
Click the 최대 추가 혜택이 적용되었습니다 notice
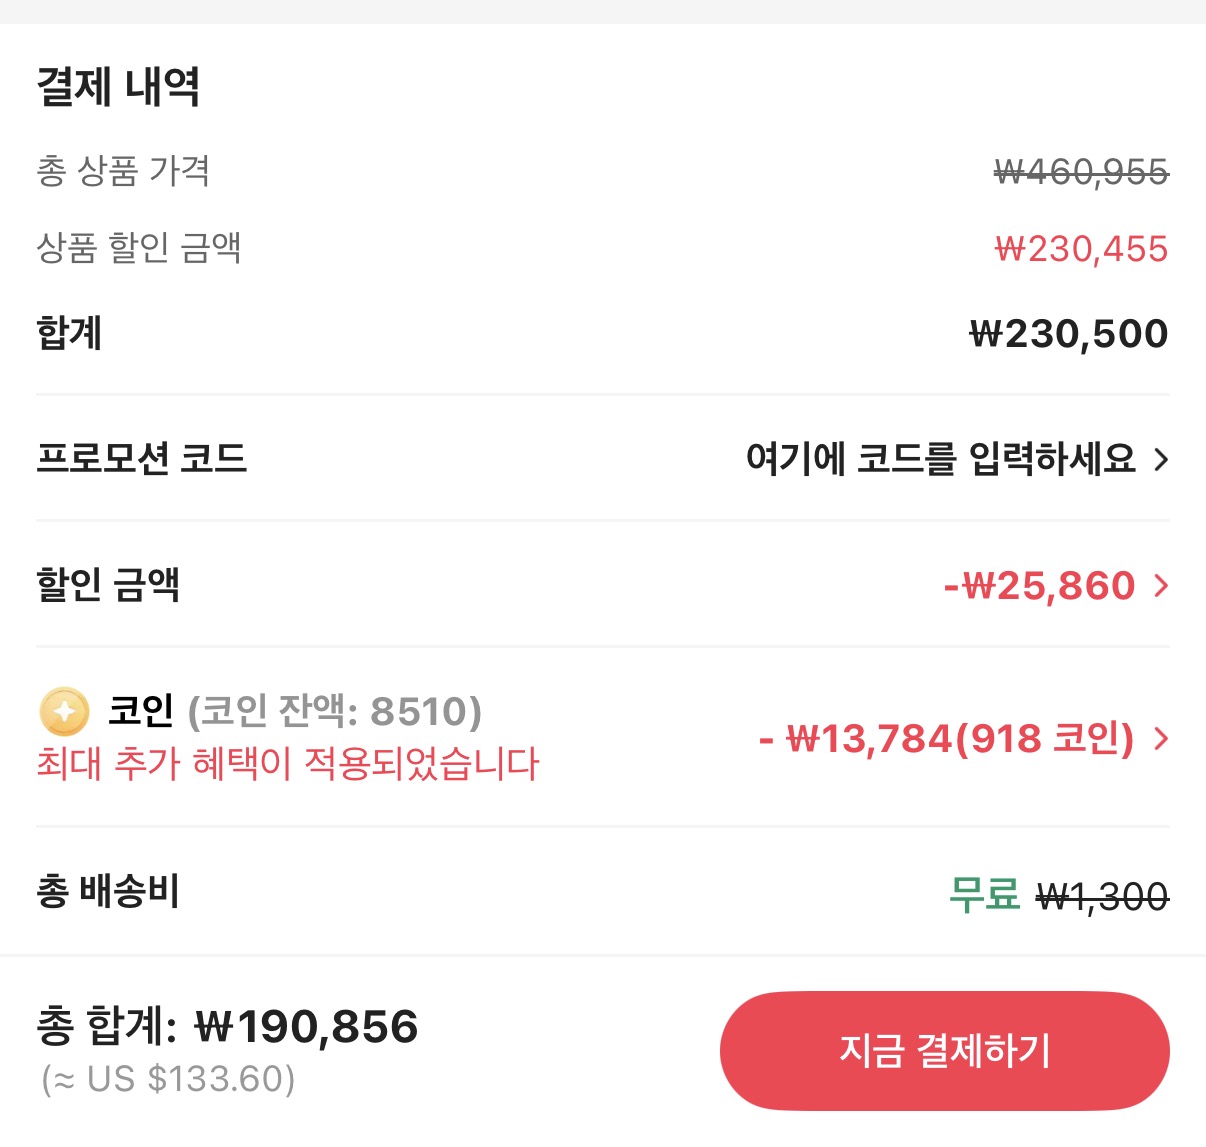coord(285,765)
